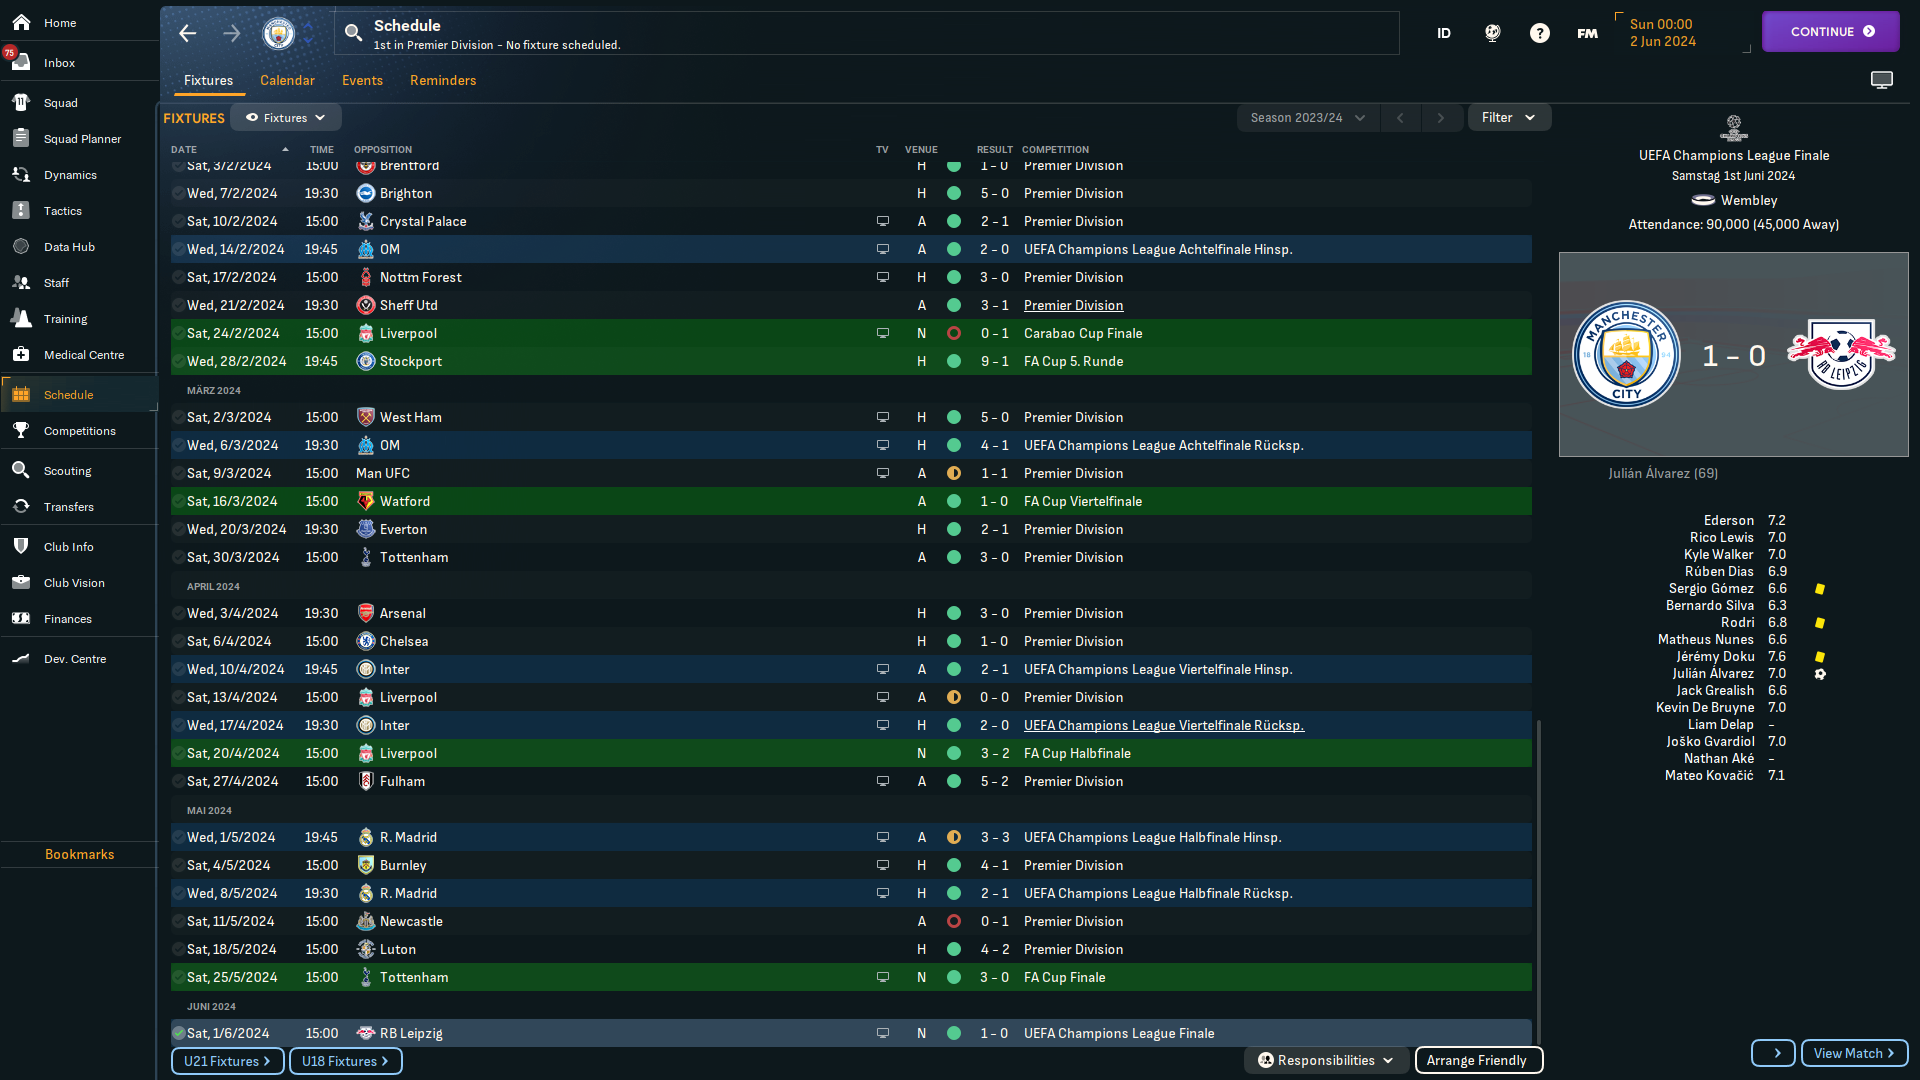Open U18 Fixtures

click(346, 1061)
